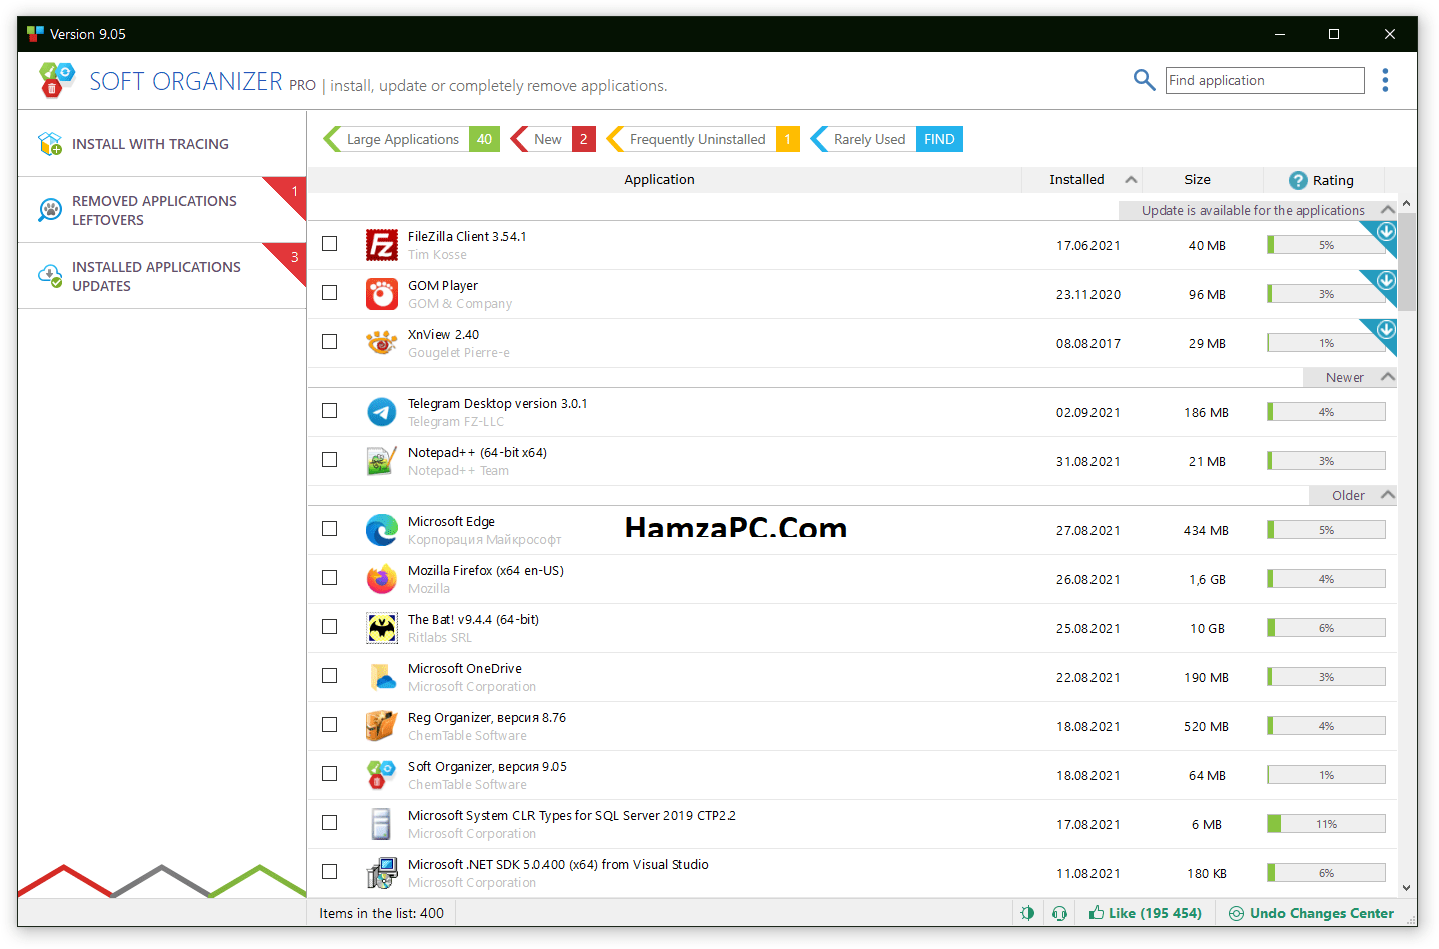Collapse the Update is available group
Viewport: 1439px width, 949px height.
point(1388,210)
